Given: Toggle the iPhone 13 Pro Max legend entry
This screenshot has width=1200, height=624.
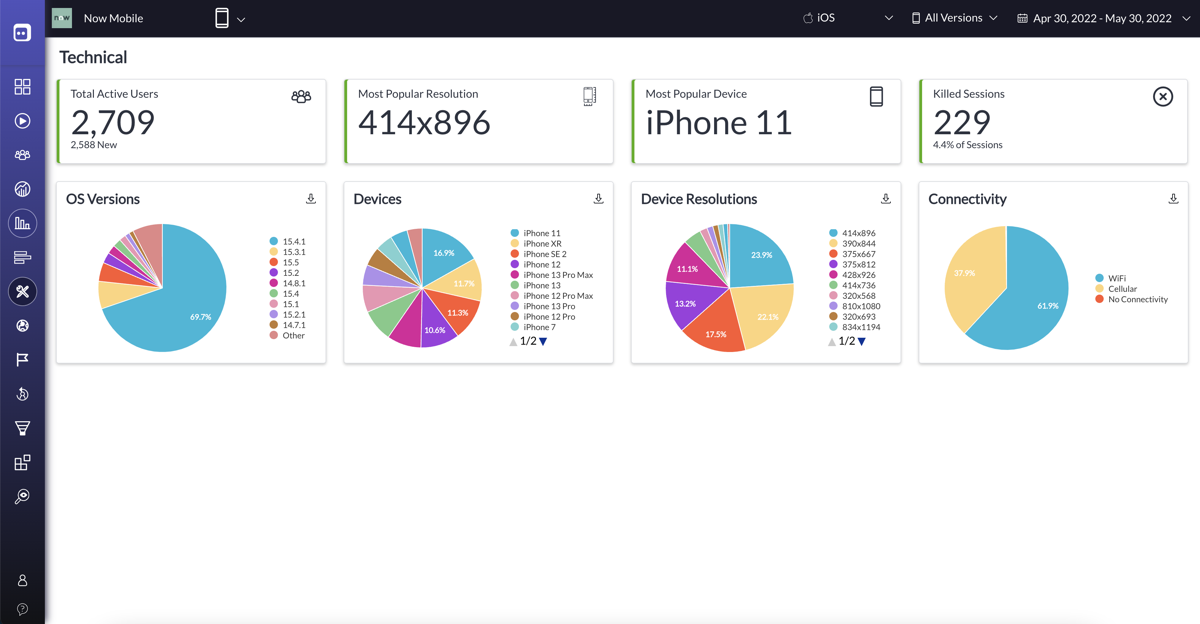Looking at the screenshot, I should coord(552,275).
